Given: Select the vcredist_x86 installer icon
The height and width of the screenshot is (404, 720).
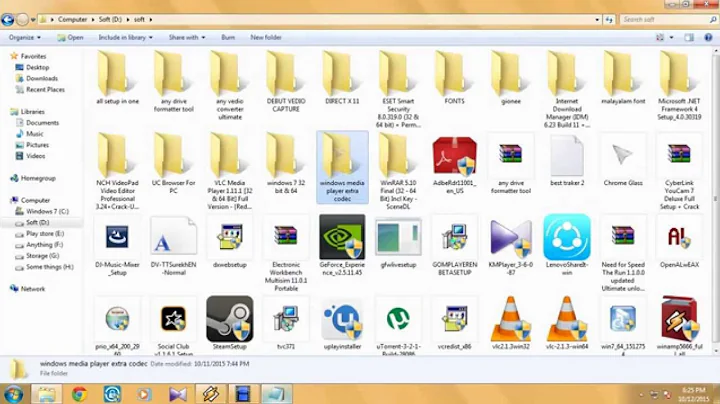Looking at the screenshot, I should click(454, 319).
